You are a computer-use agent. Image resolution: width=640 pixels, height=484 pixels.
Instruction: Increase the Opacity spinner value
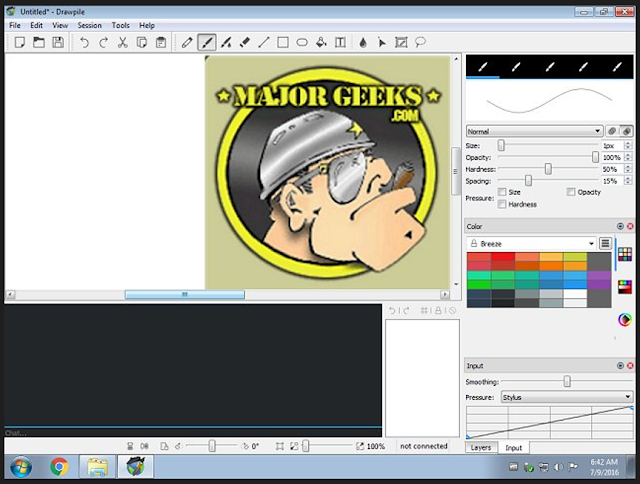coord(628,155)
